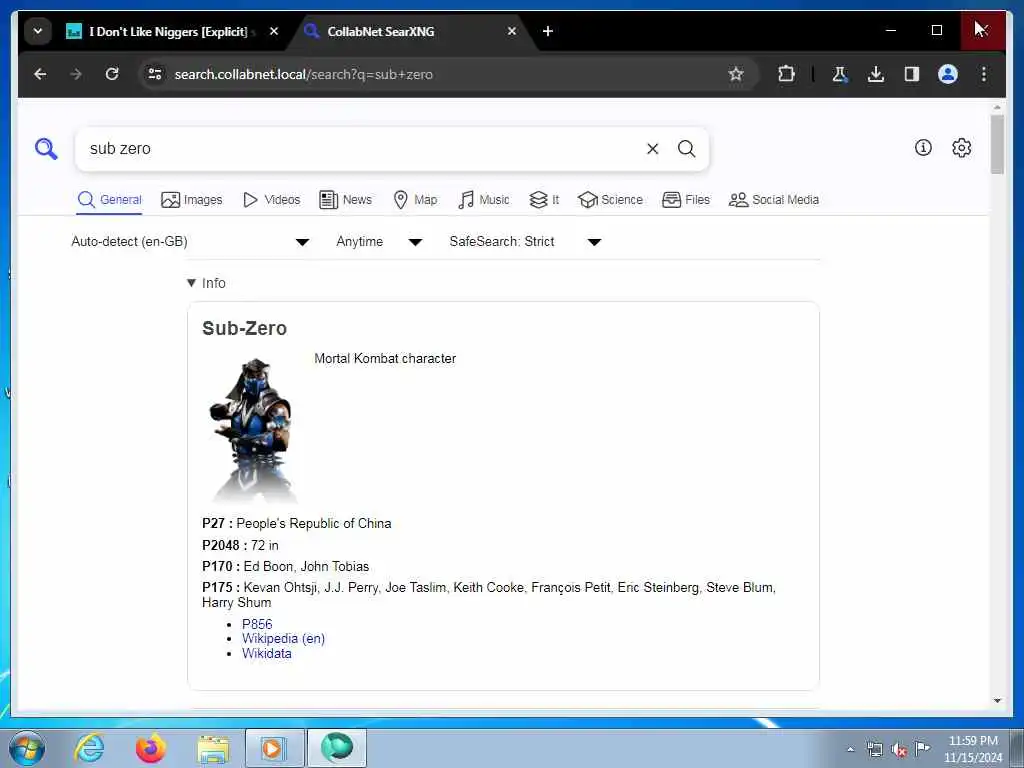Switch to the Music category
The image size is (1024, 768).
point(484,200)
